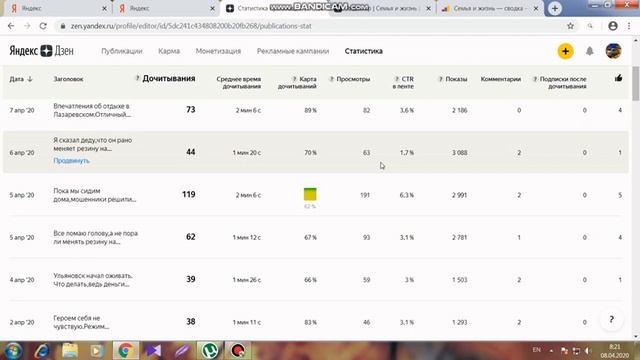Open article Я сказал деду, что он рано
This screenshot has width=640, height=360.
93,144
